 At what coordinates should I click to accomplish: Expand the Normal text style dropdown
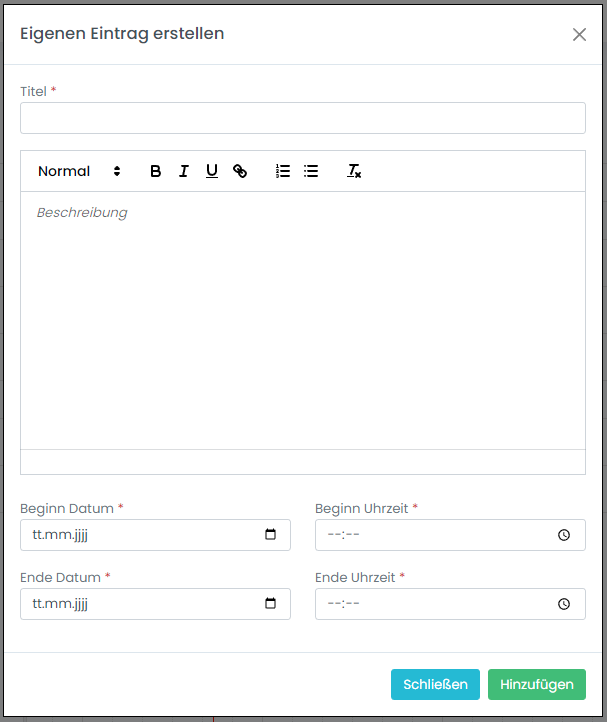click(79, 171)
